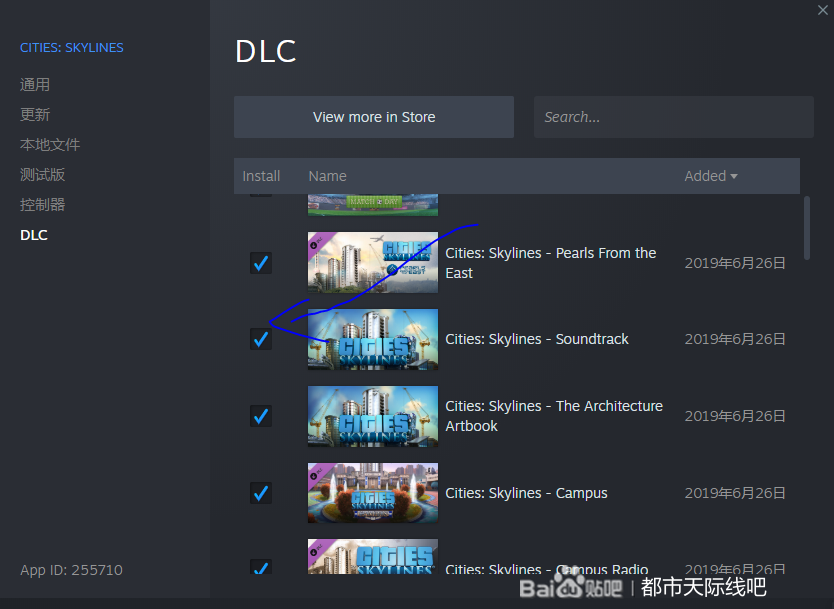Focus the DLC Search field
The width and height of the screenshot is (834, 609).
pos(674,117)
